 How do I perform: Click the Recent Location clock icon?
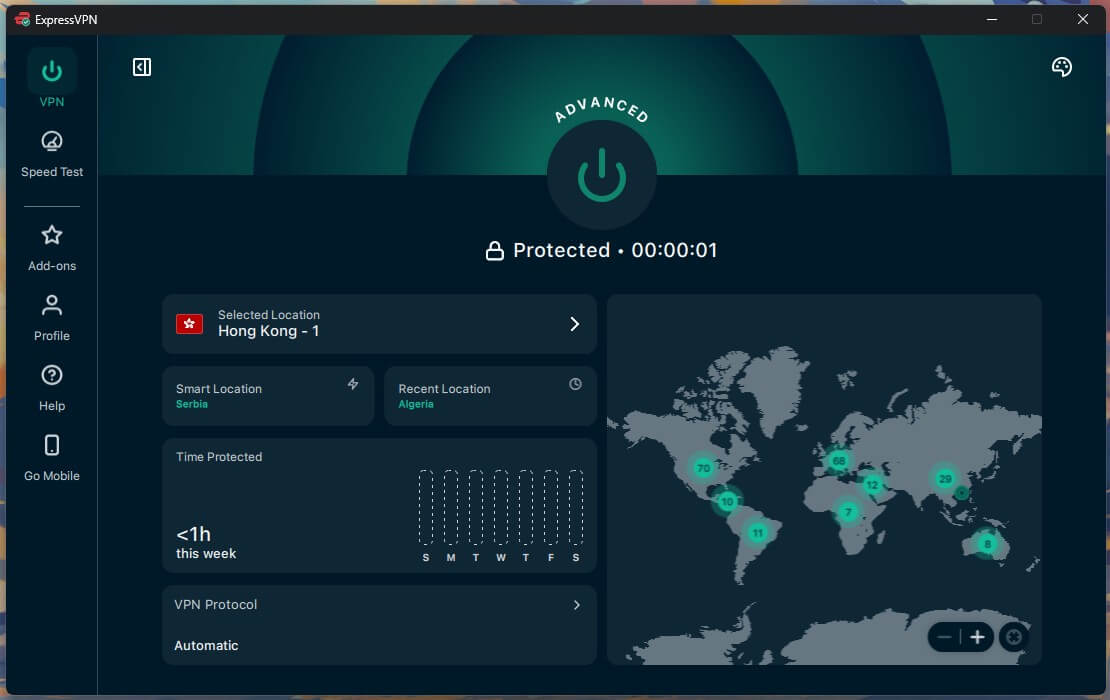pyautogui.click(x=575, y=384)
